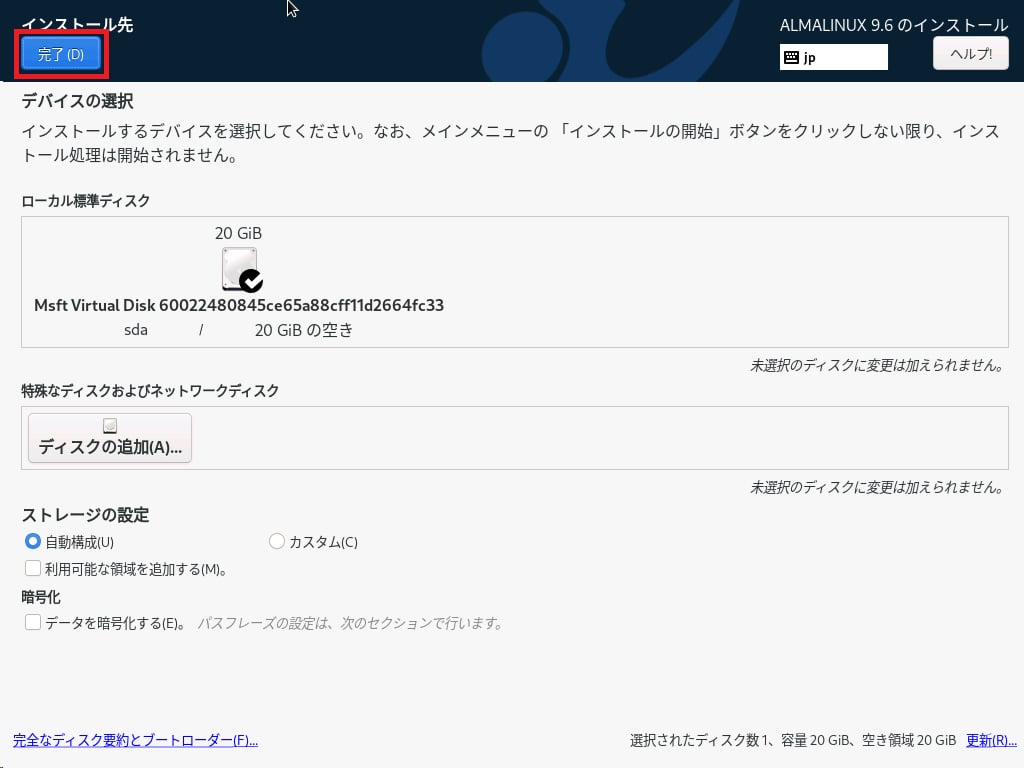
Task: Enable 利用可能な領域を追加する(M) checkbox
Action: (x=33, y=569)
